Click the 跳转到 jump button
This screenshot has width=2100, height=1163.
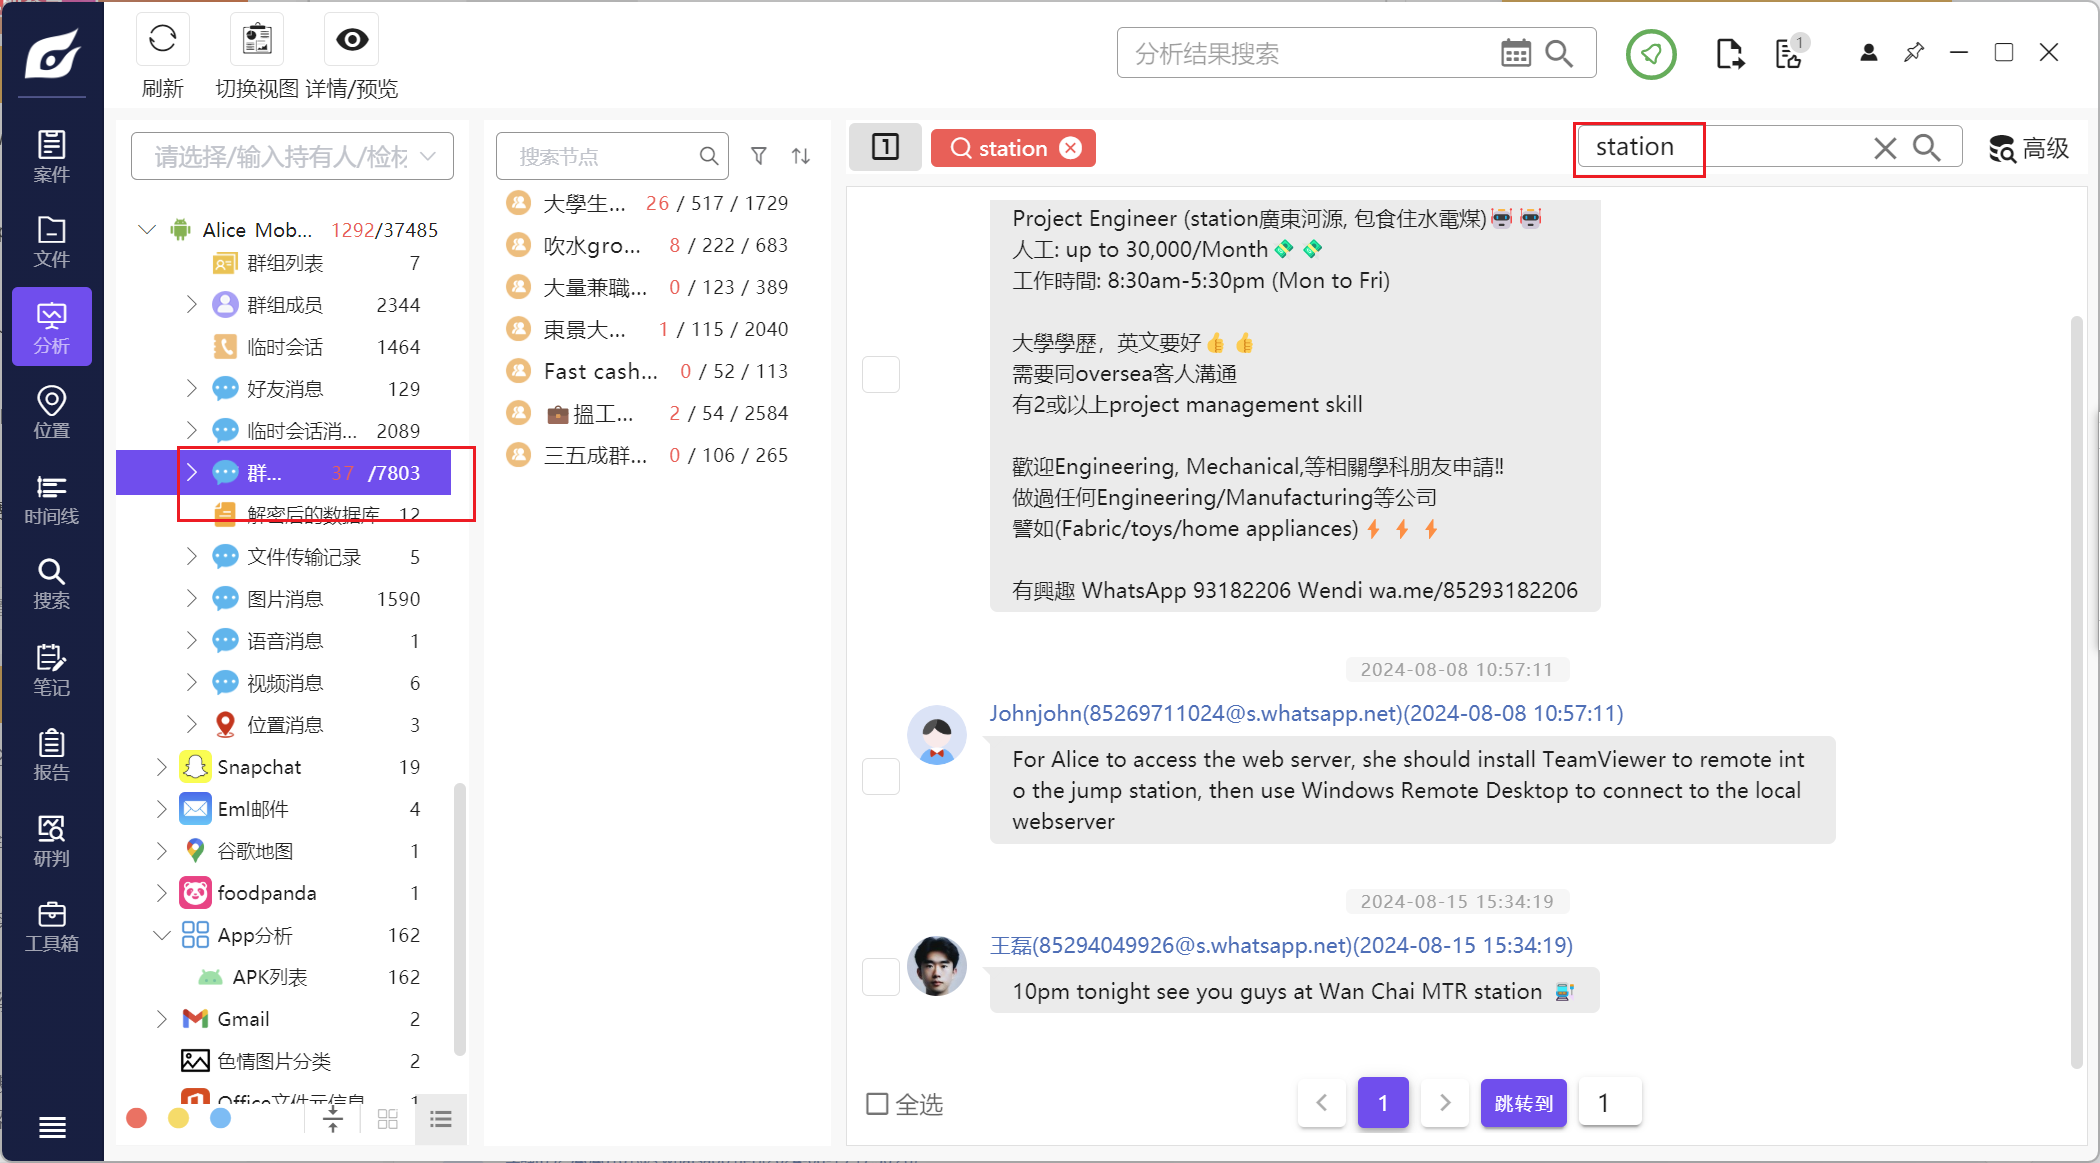point(1523,1103)
